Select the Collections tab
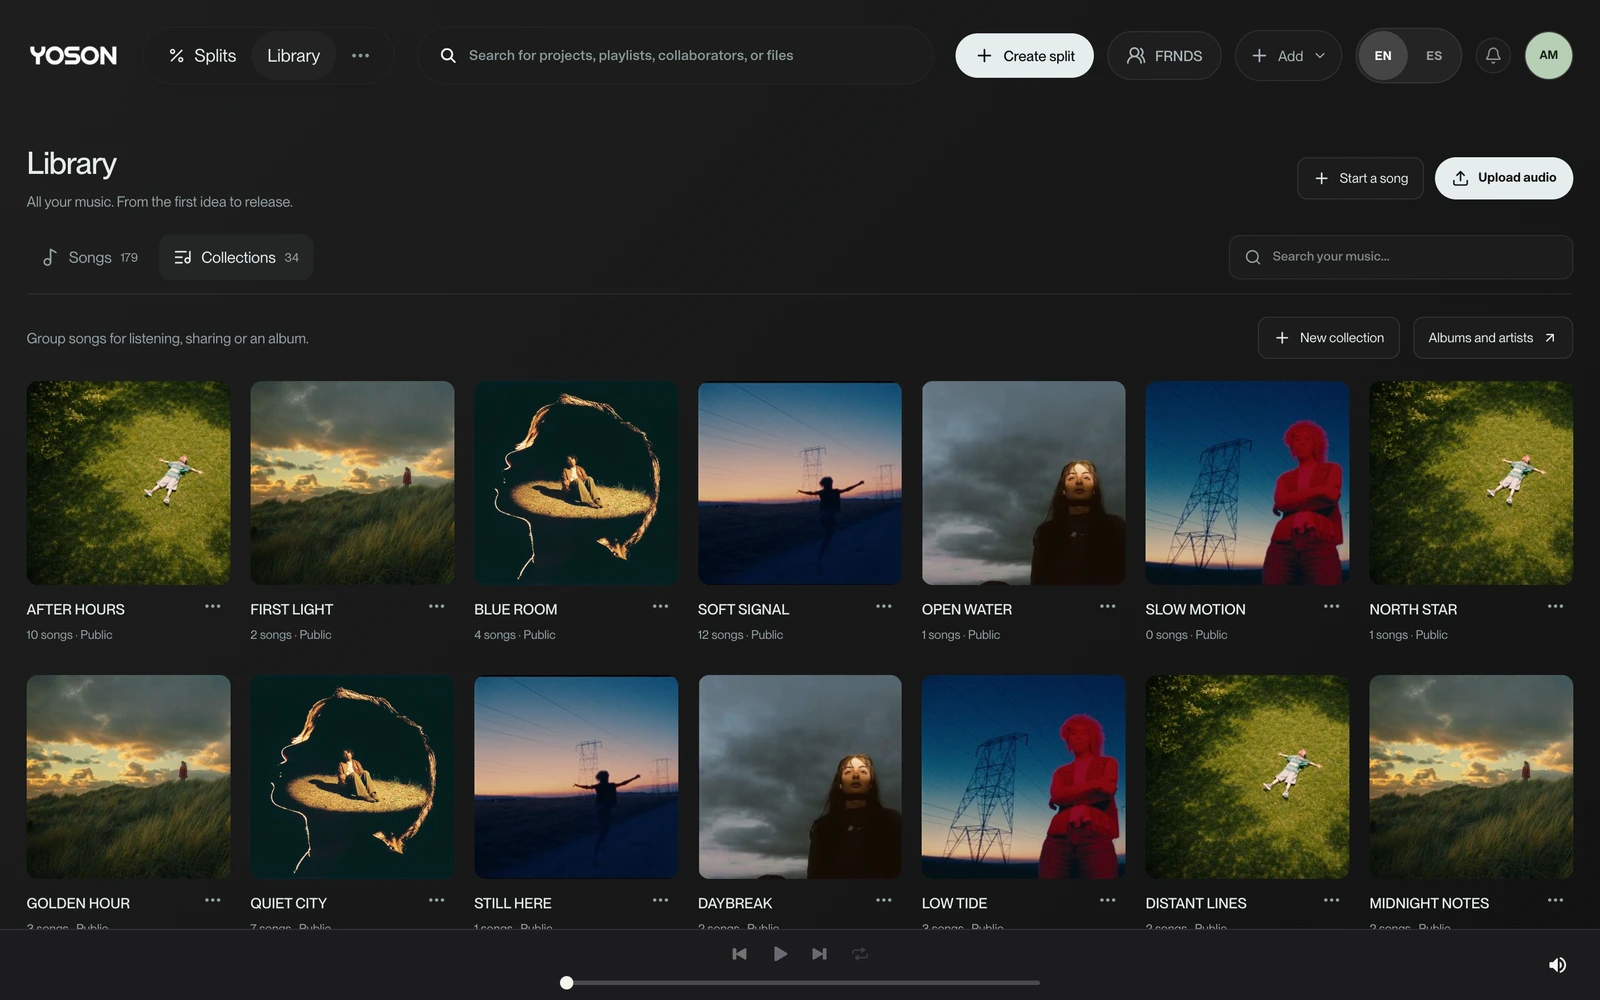 (x=236, y=258)
